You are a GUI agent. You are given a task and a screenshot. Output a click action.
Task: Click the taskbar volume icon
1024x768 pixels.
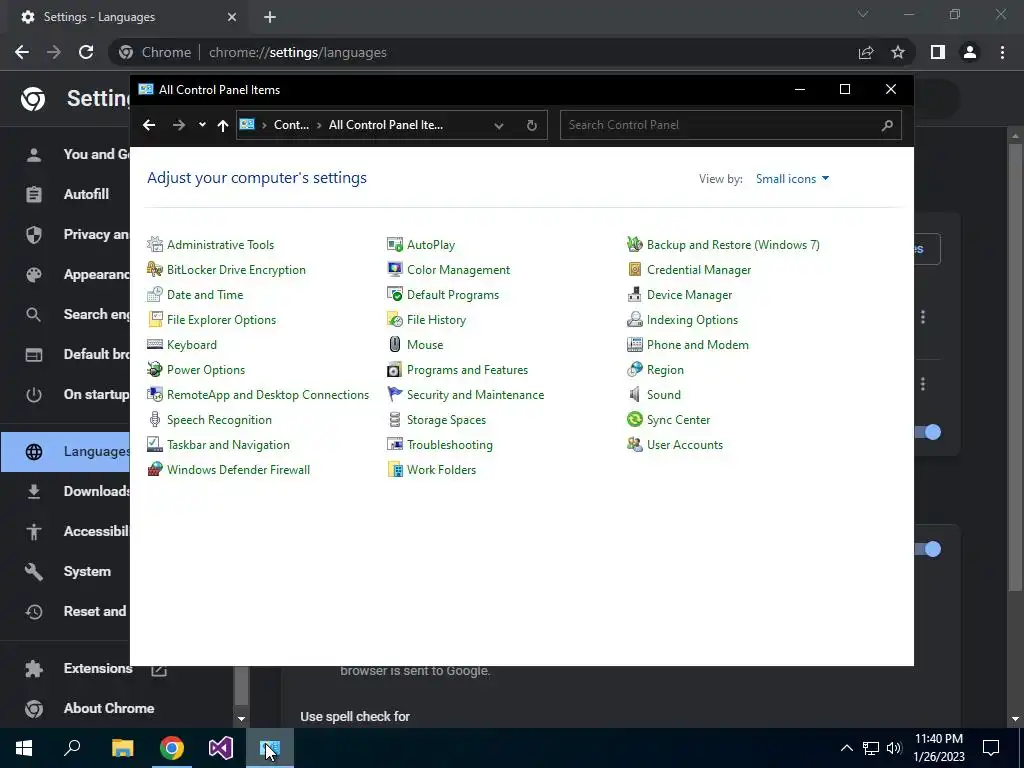(894, 748)
